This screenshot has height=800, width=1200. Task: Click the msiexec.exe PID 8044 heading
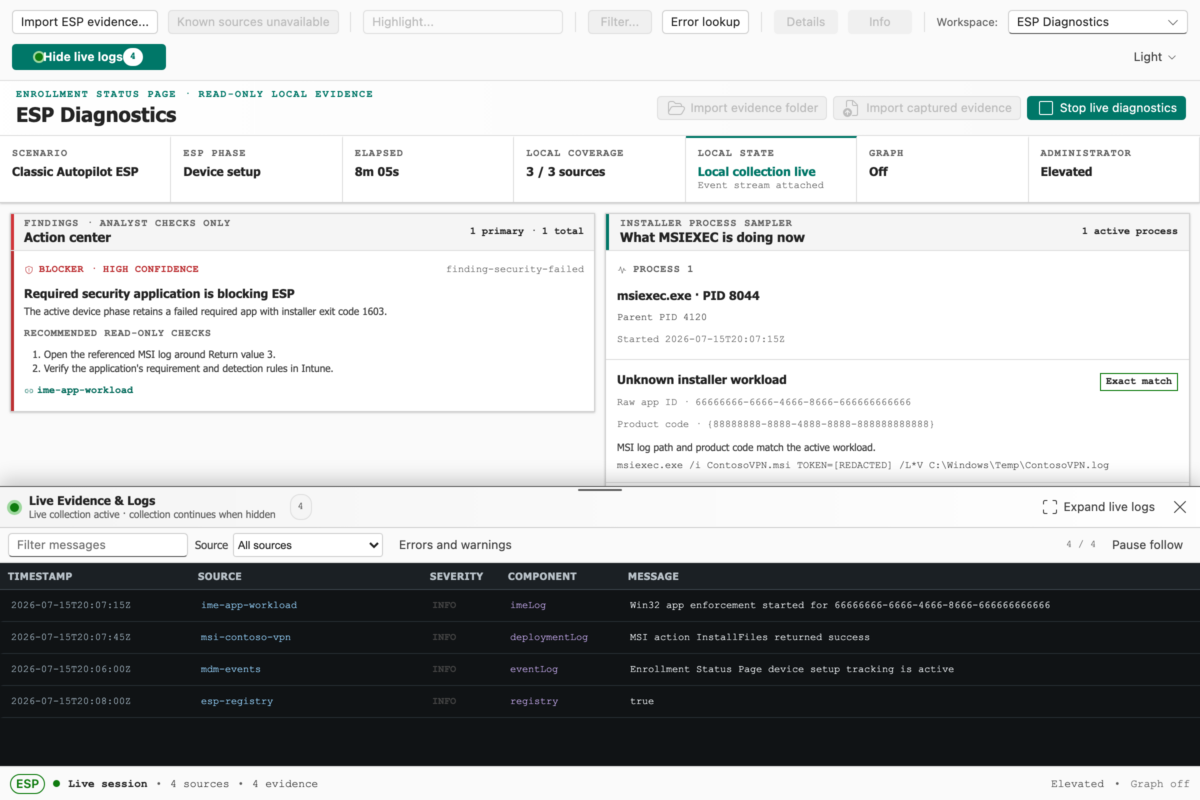tap(689, 296)
